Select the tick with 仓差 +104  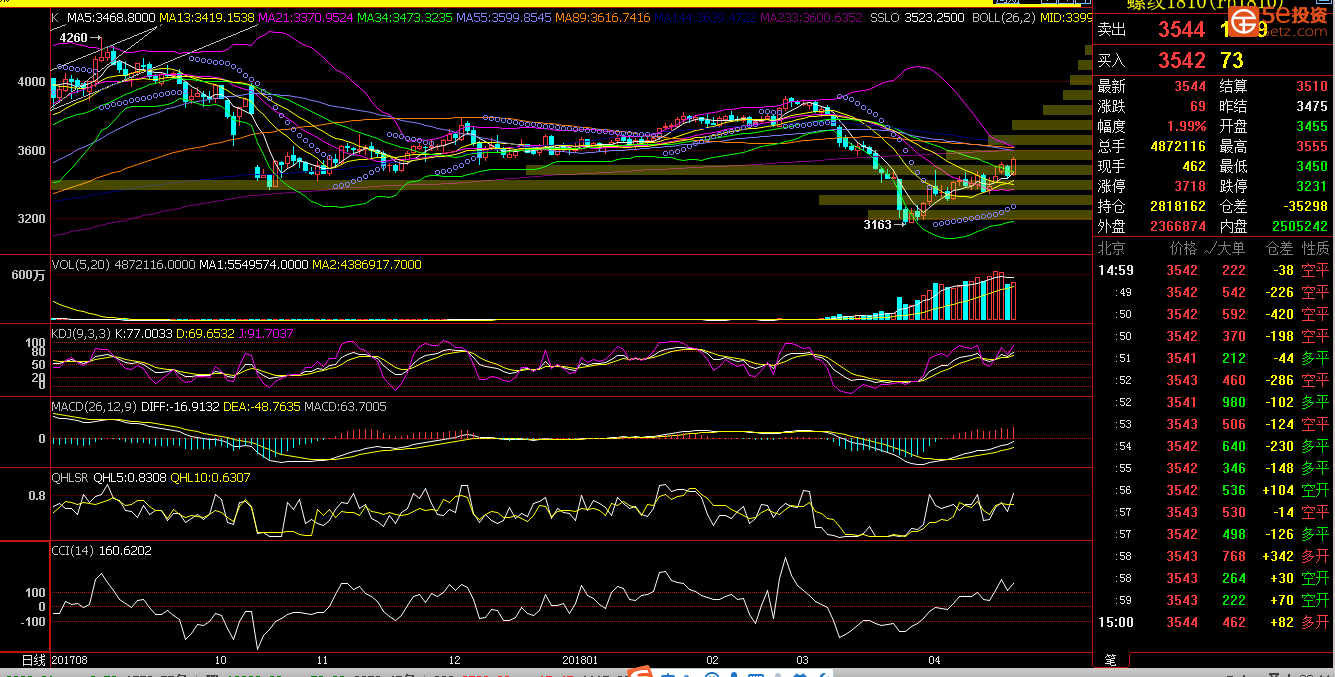click(x=1214, y=490)
